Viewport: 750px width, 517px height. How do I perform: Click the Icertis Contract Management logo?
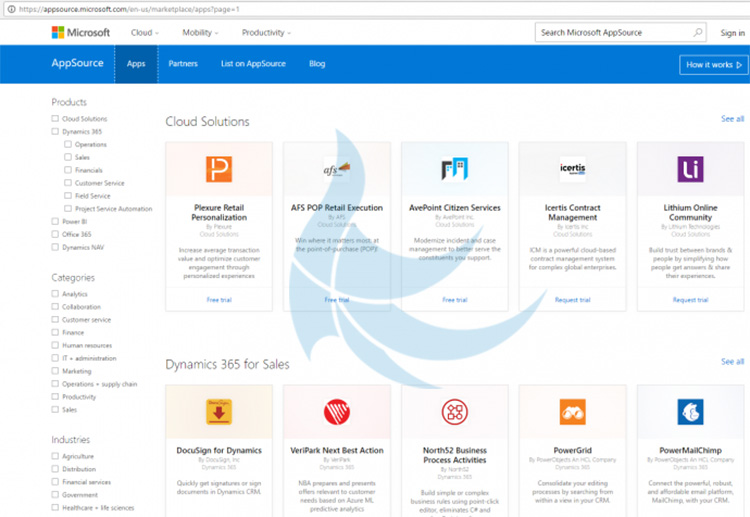(573, 169)
